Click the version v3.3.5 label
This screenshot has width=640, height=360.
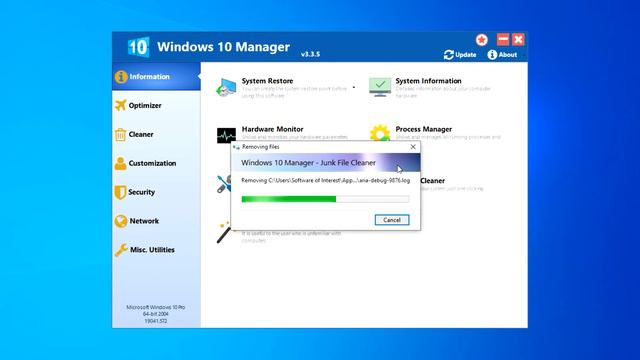coord(310,54)
